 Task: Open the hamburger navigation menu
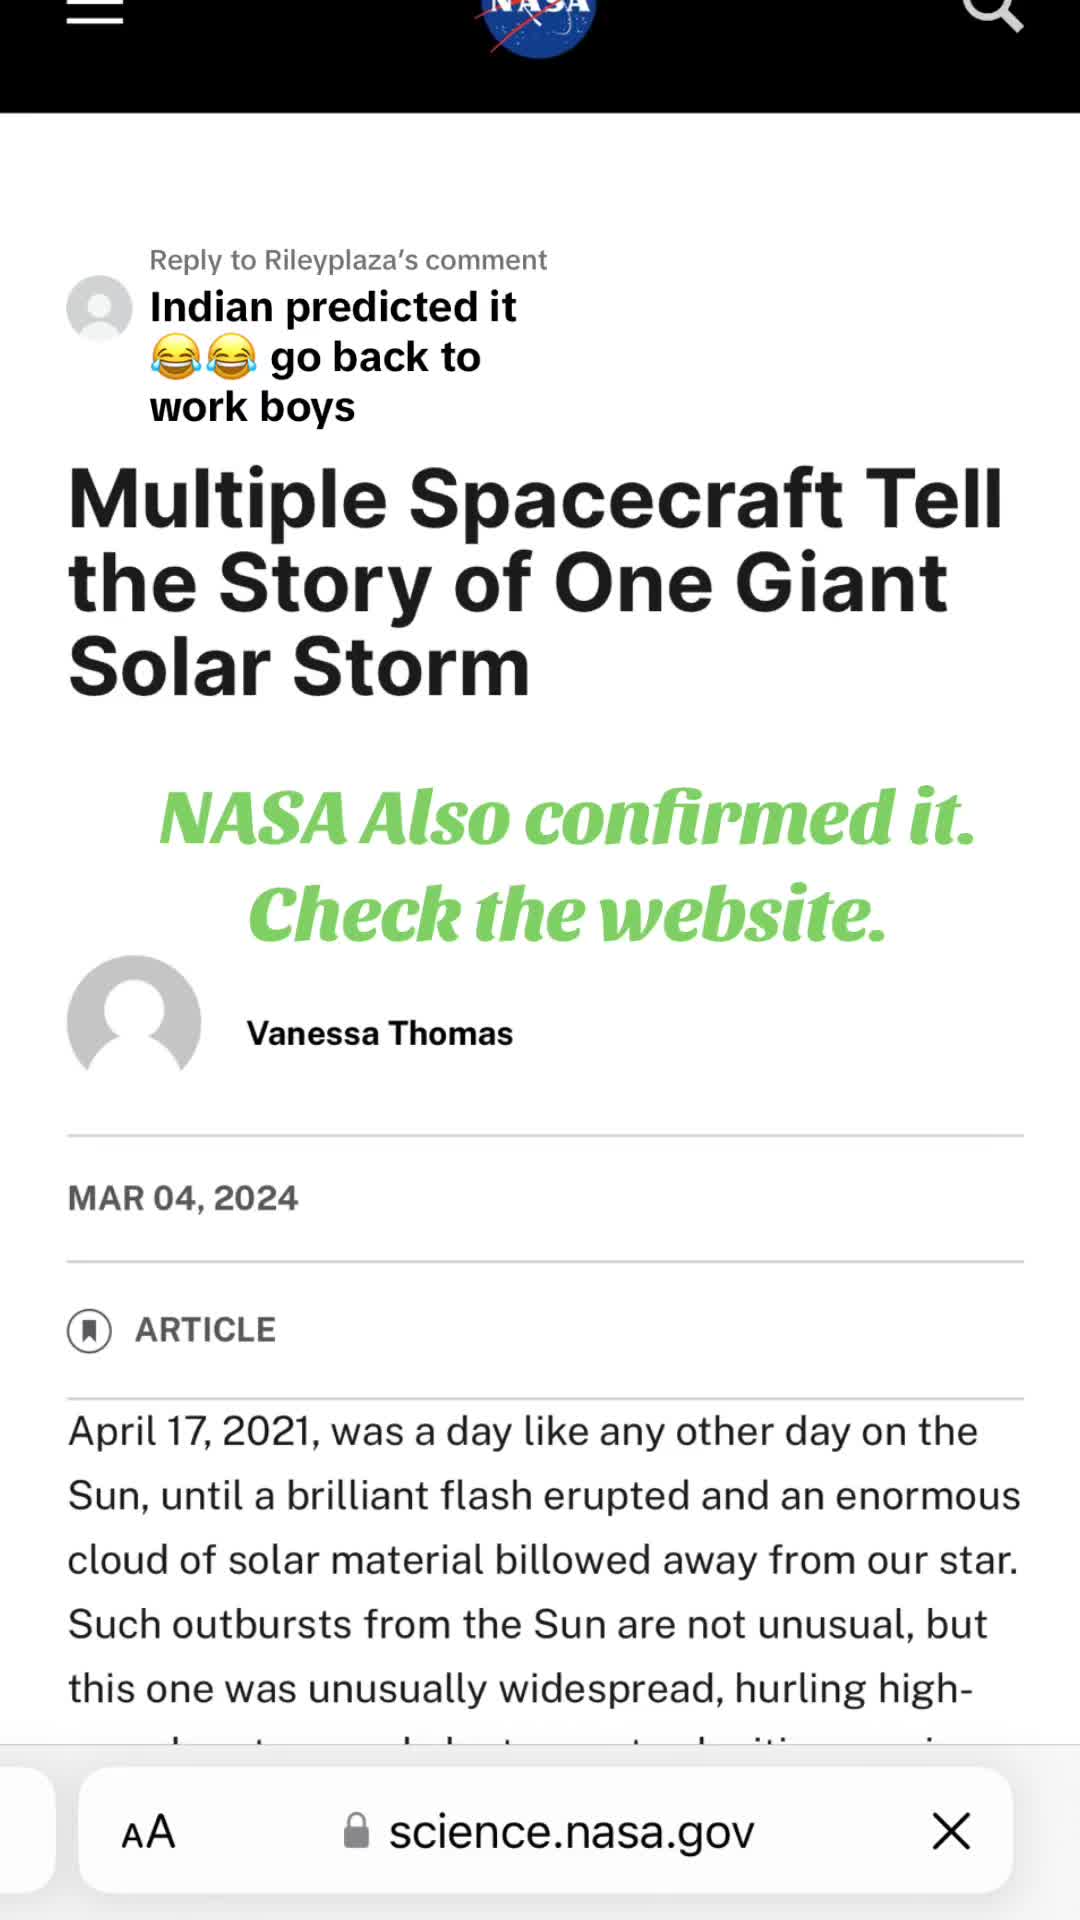[x=95, y=12]
